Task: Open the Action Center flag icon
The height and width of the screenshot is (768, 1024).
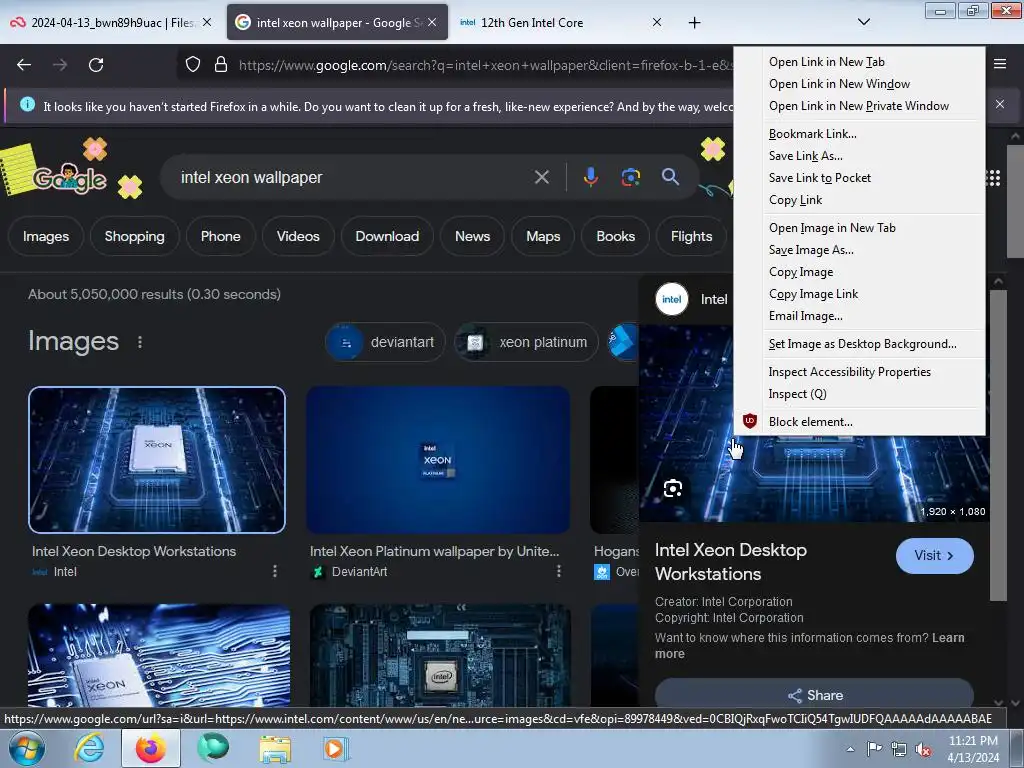Action: pos(874,748)
